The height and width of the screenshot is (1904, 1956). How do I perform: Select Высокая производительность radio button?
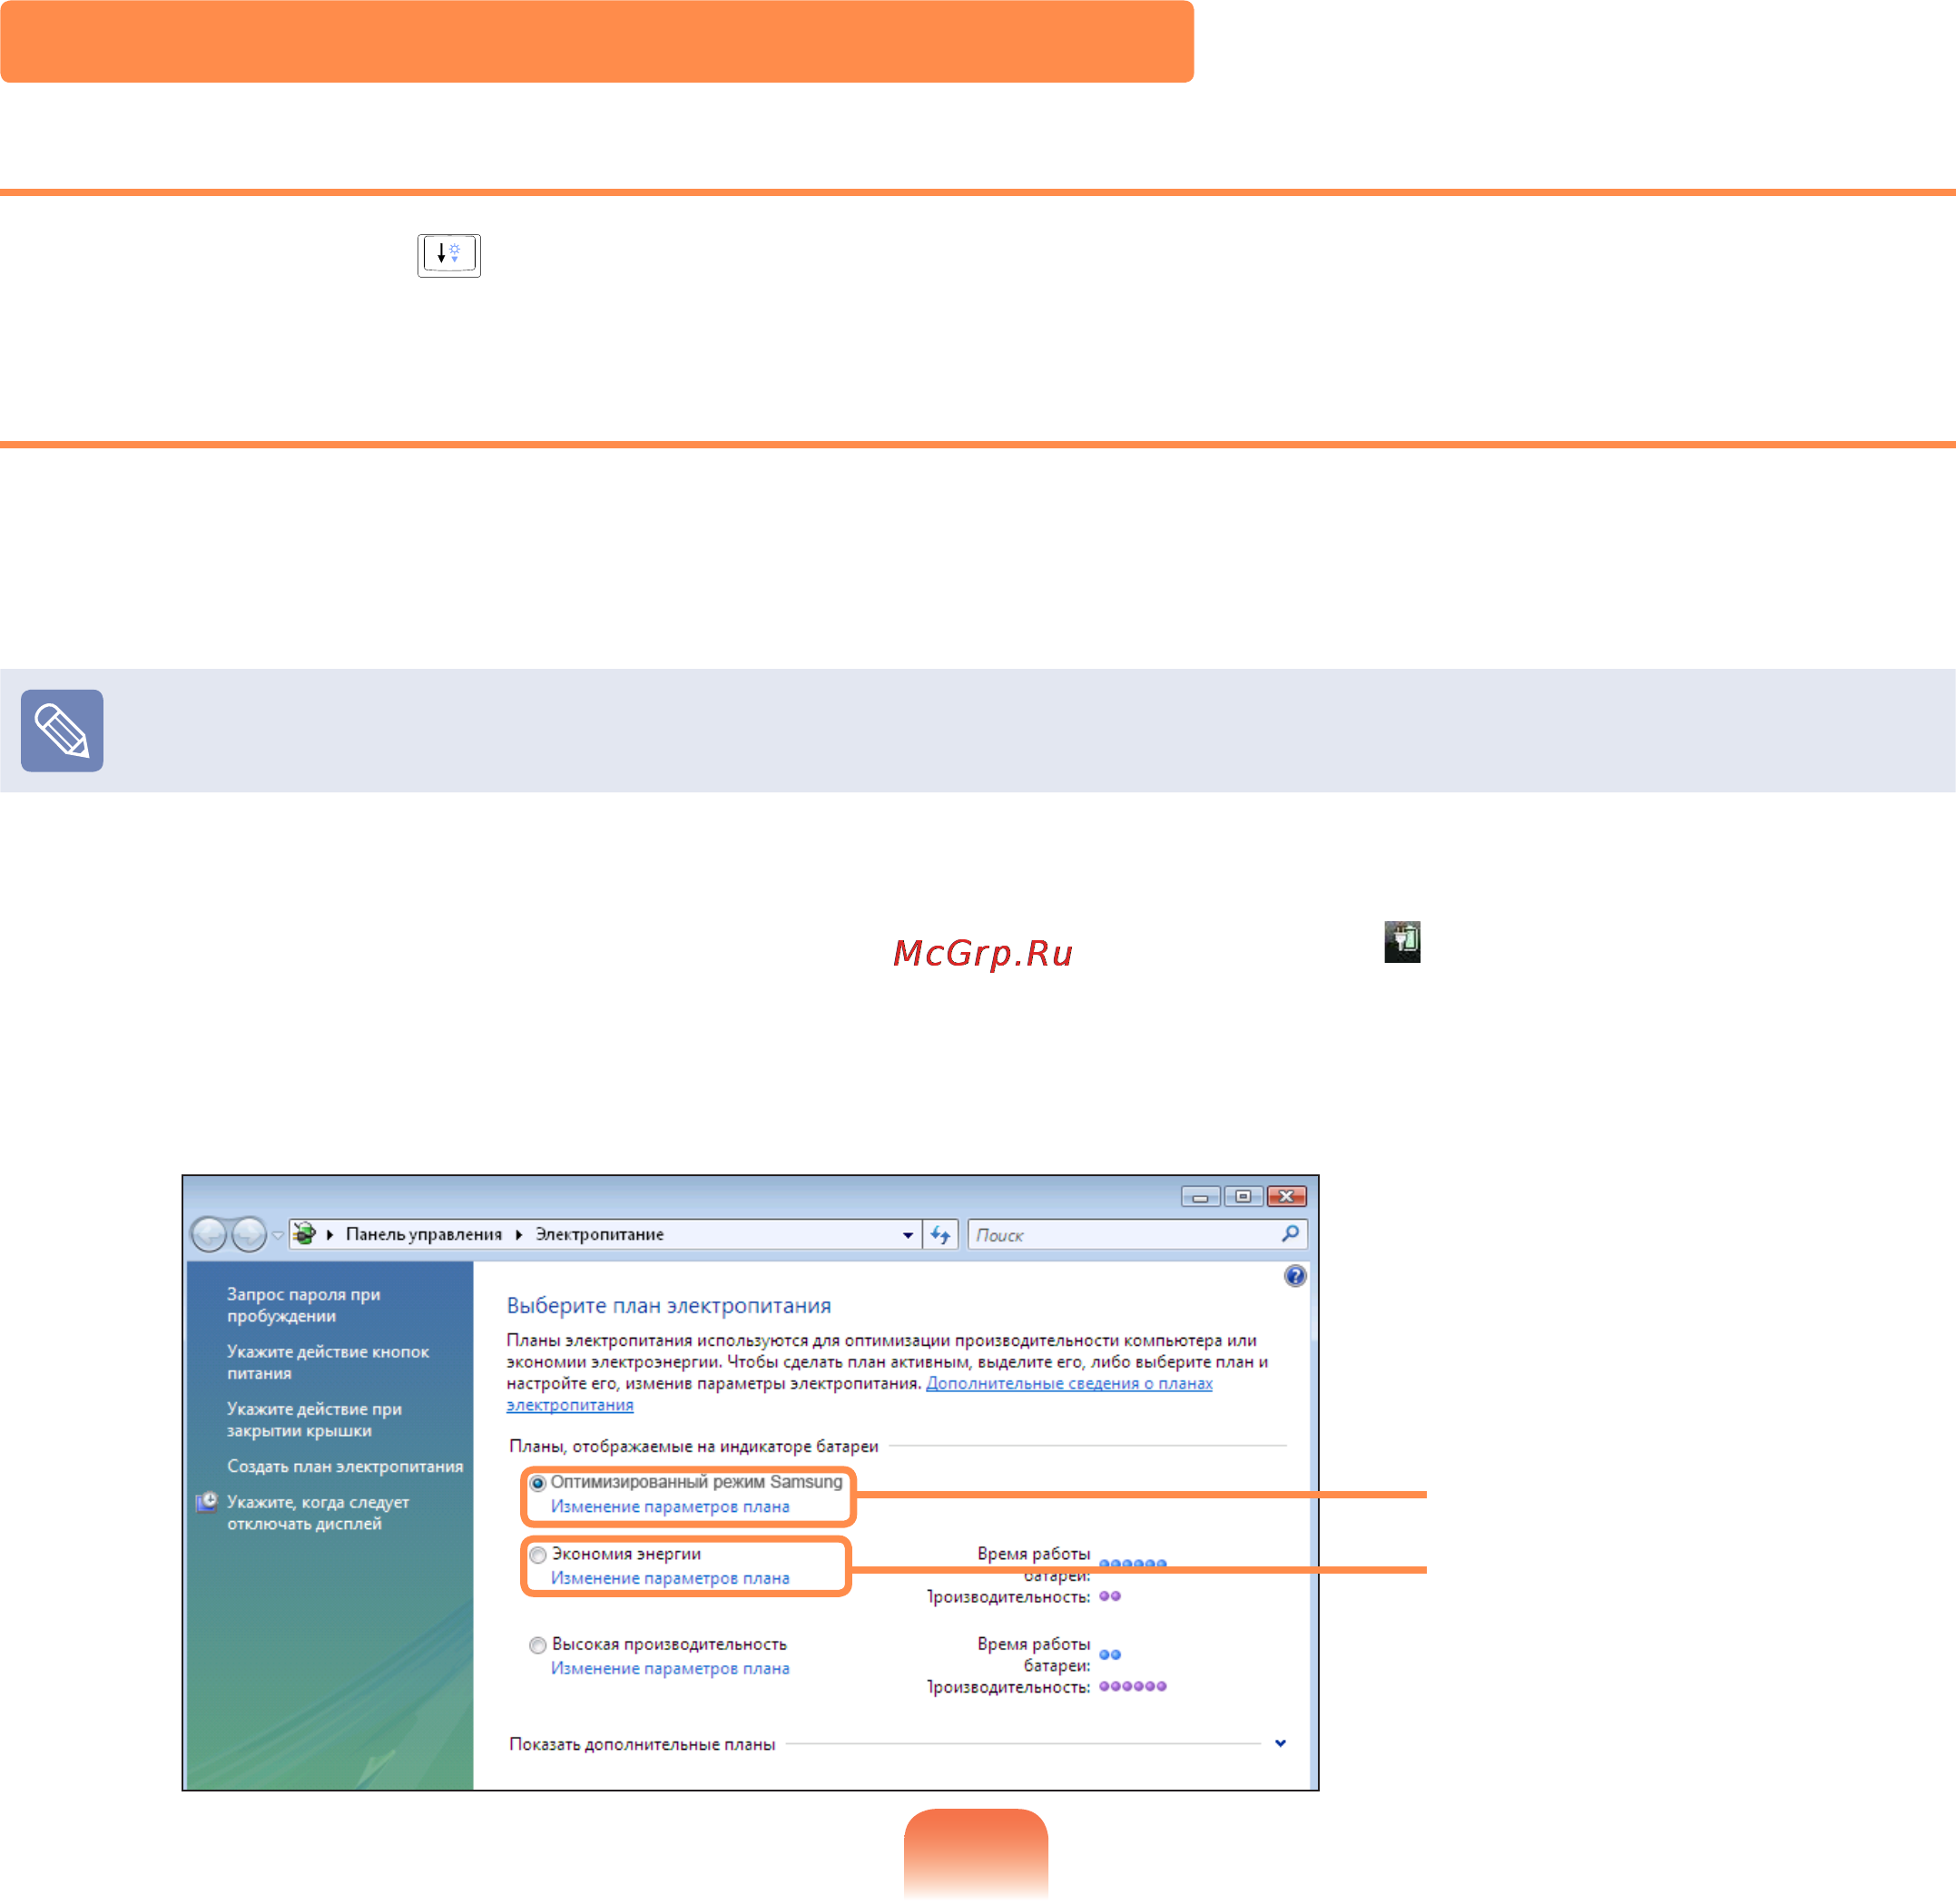538,1645
